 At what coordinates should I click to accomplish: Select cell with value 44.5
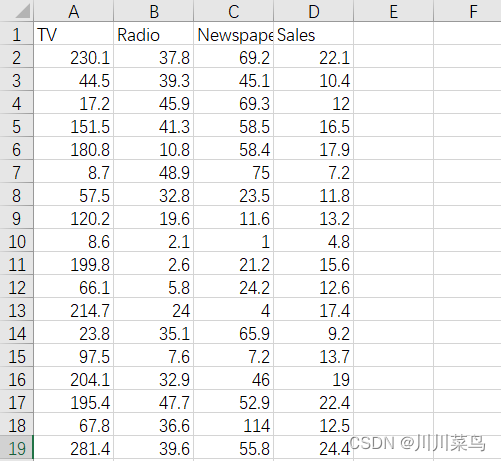(74, 80)
